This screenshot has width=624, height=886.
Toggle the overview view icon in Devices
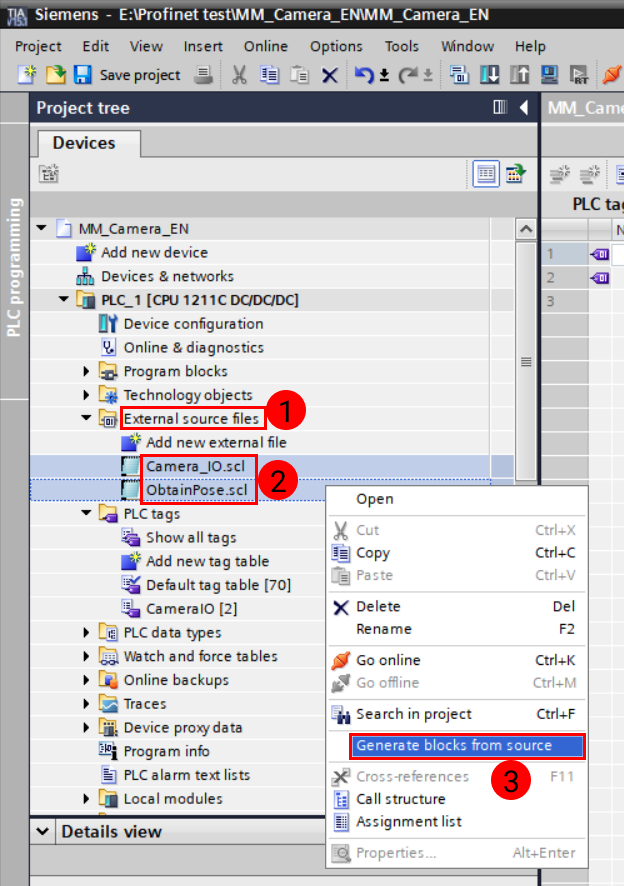click(486, 173)
